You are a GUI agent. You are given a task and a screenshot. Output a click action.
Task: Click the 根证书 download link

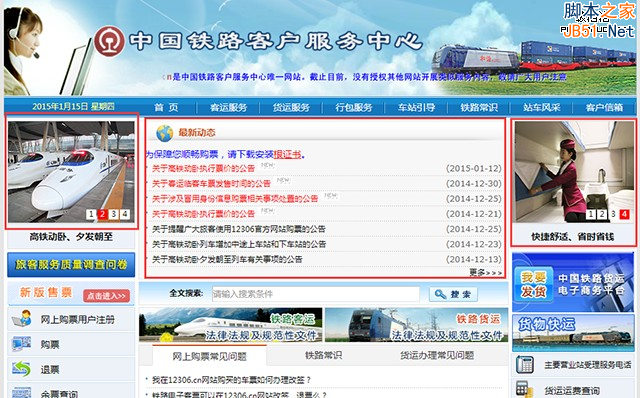pos(287,154)
